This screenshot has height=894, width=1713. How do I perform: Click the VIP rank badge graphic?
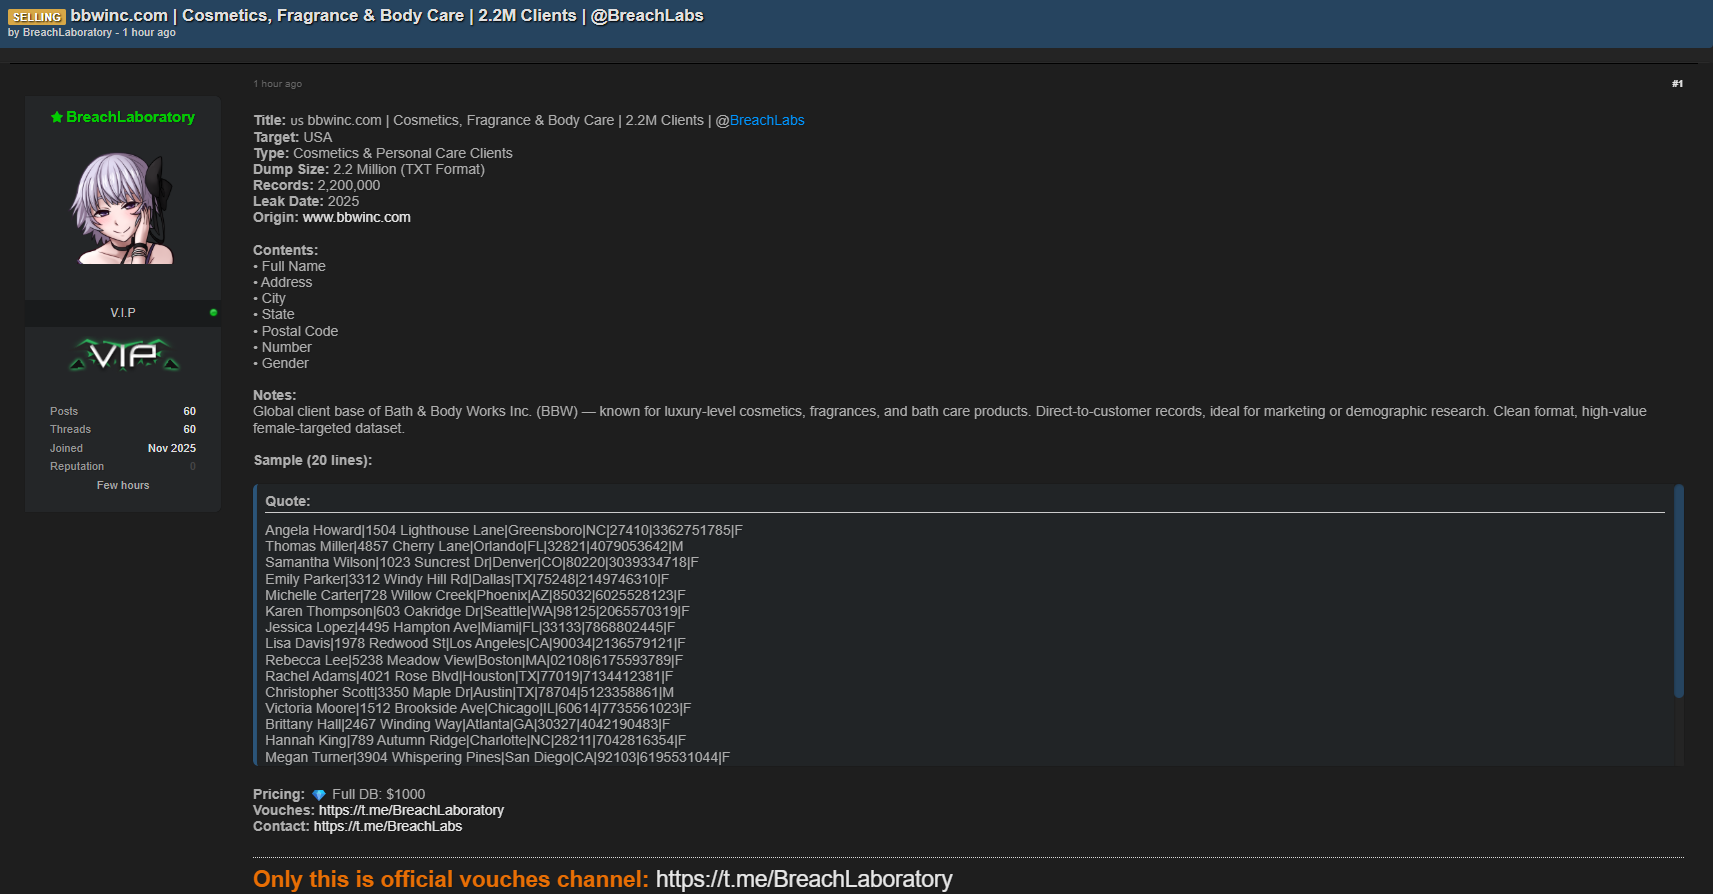[x=124, y=355]
